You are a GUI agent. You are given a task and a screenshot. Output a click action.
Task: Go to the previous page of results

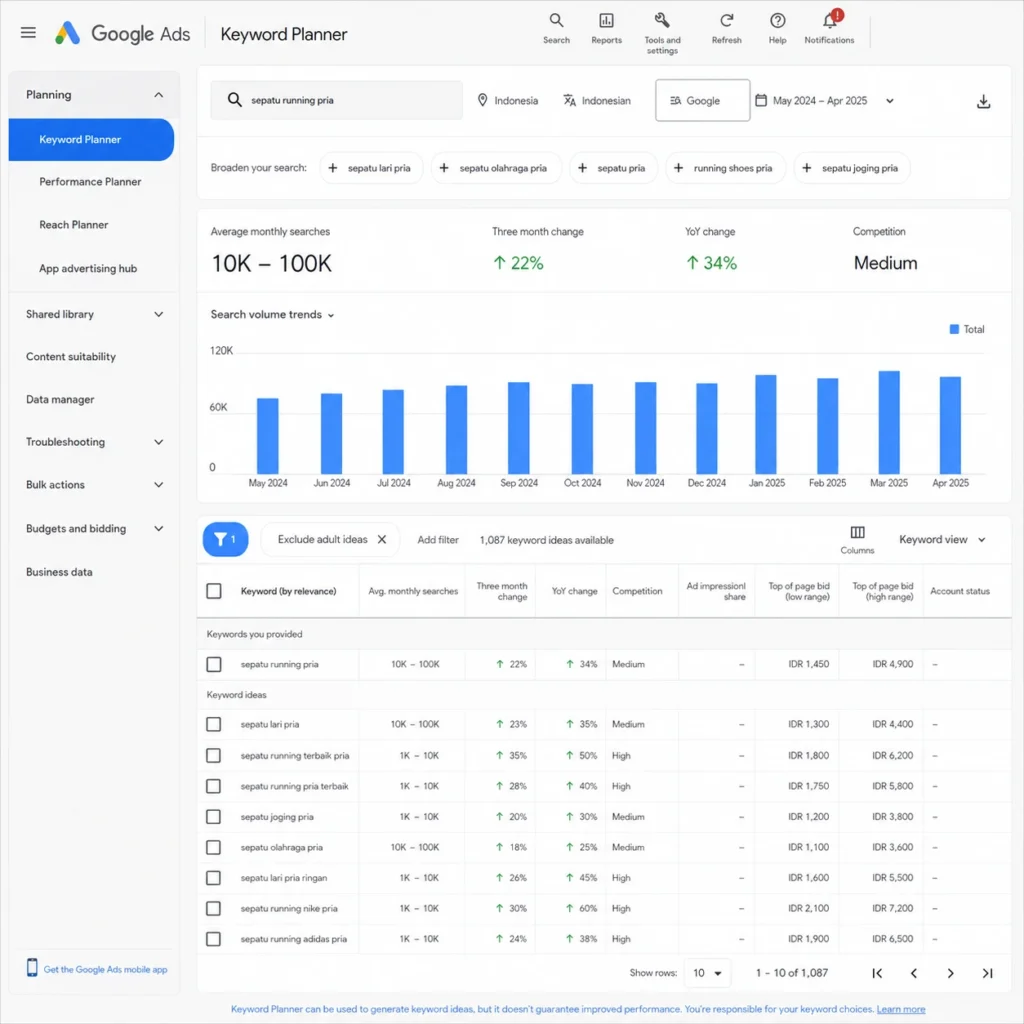(914, 973)
